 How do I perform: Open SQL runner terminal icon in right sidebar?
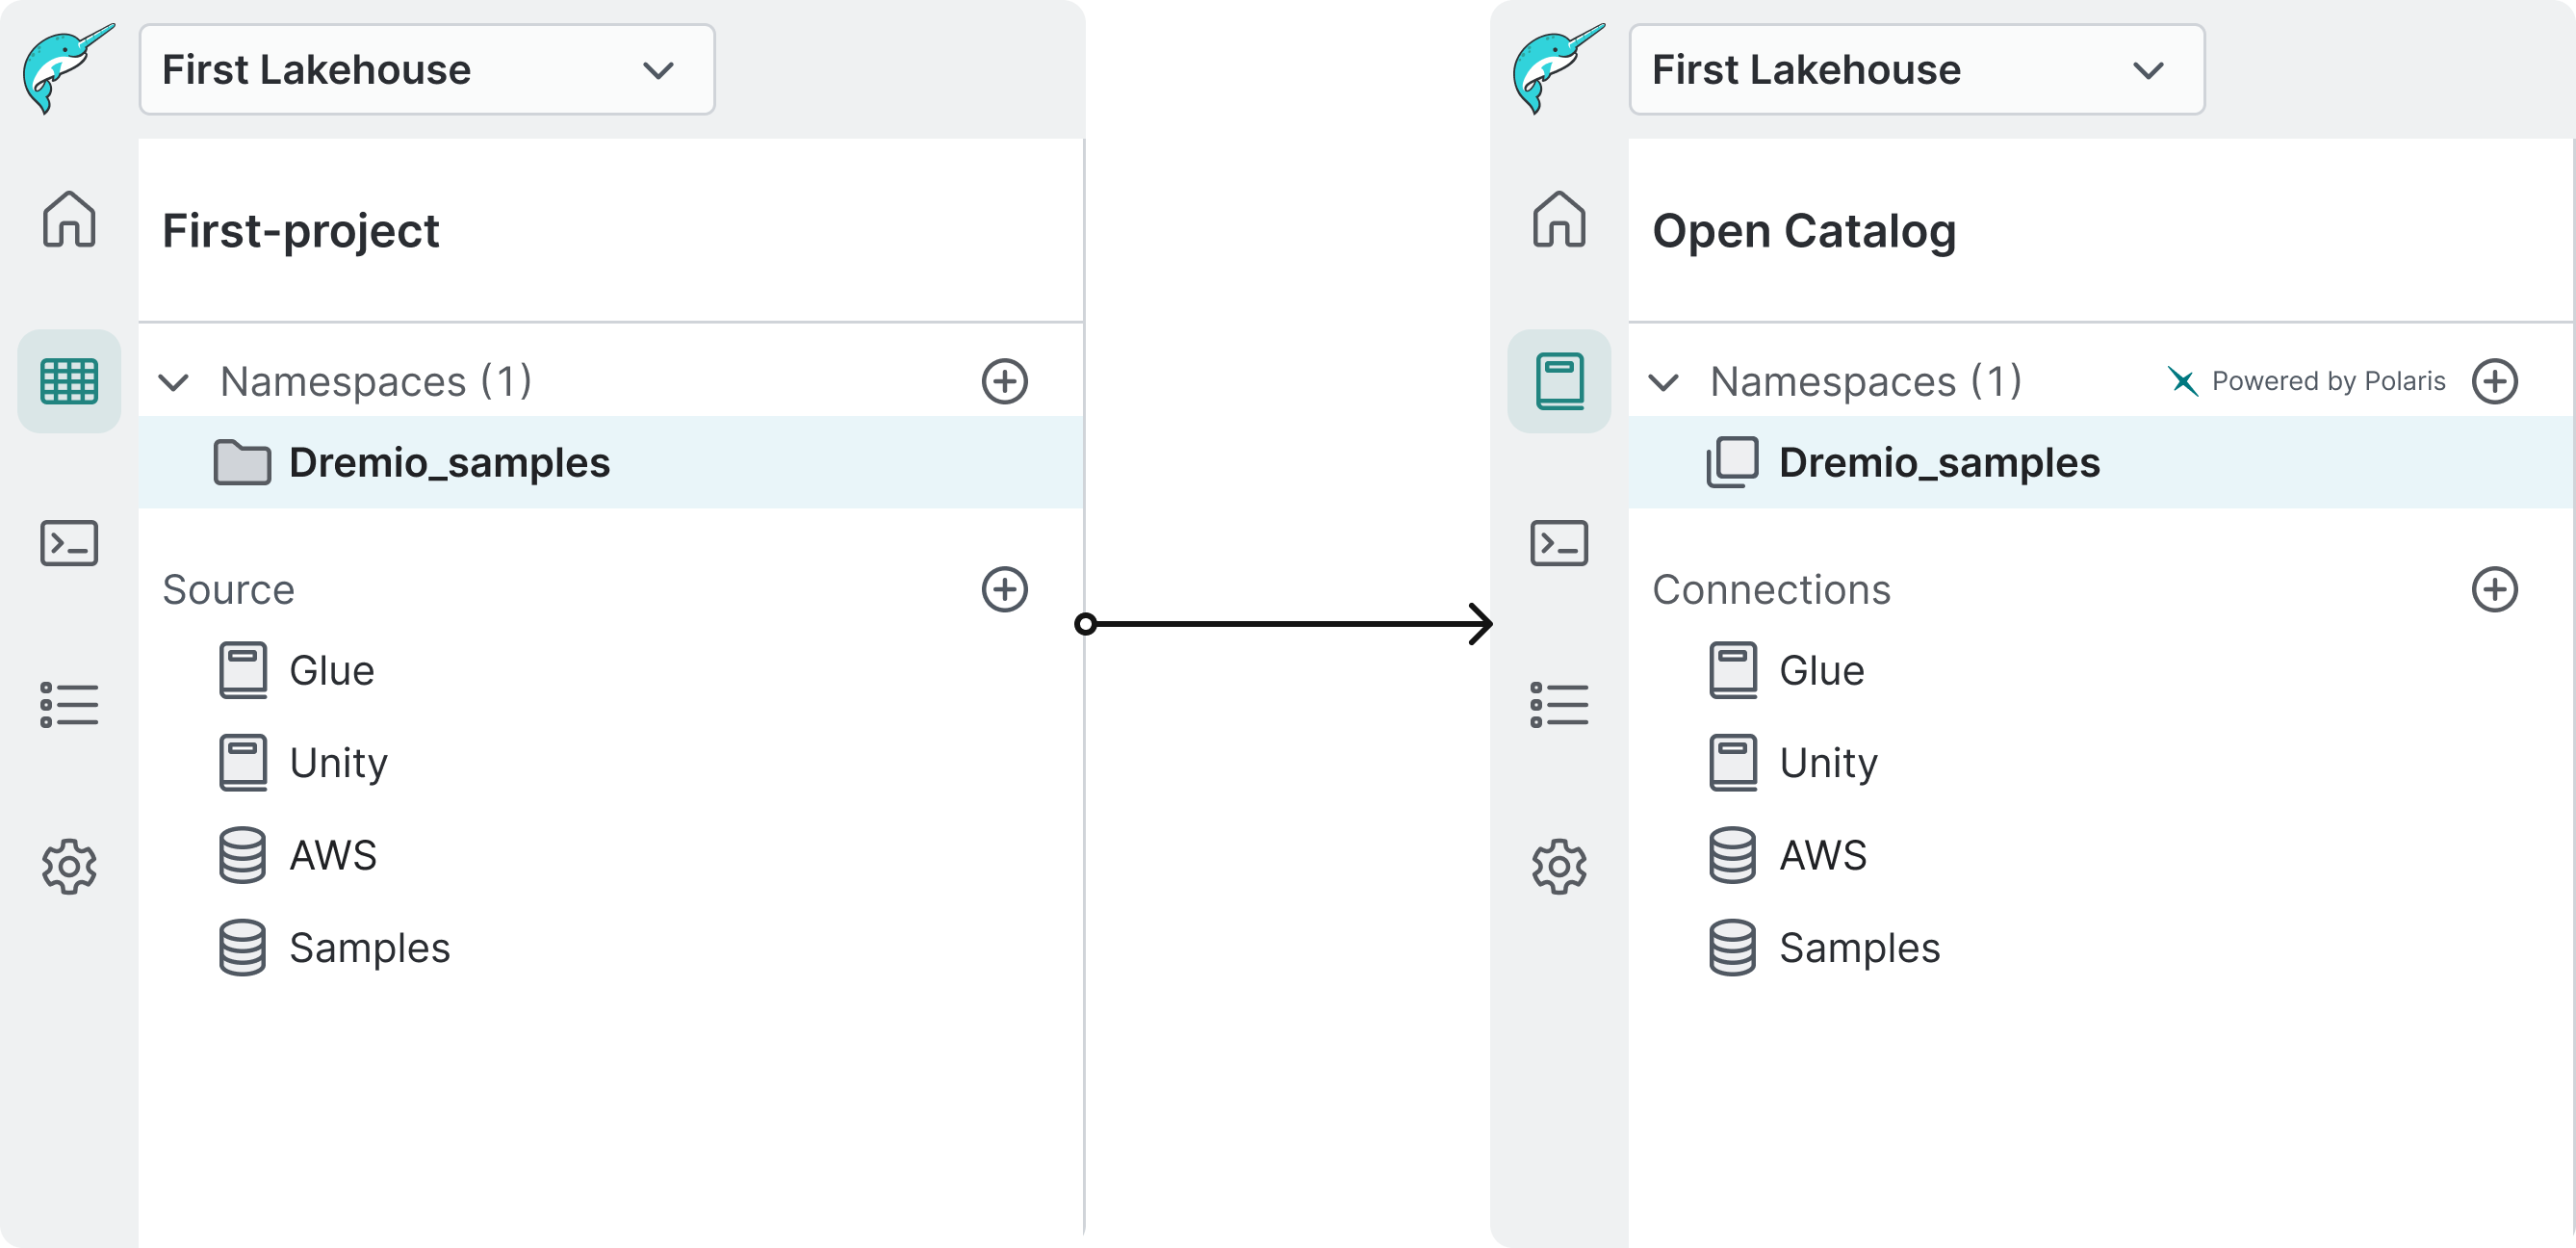[x=1559, y=543]
